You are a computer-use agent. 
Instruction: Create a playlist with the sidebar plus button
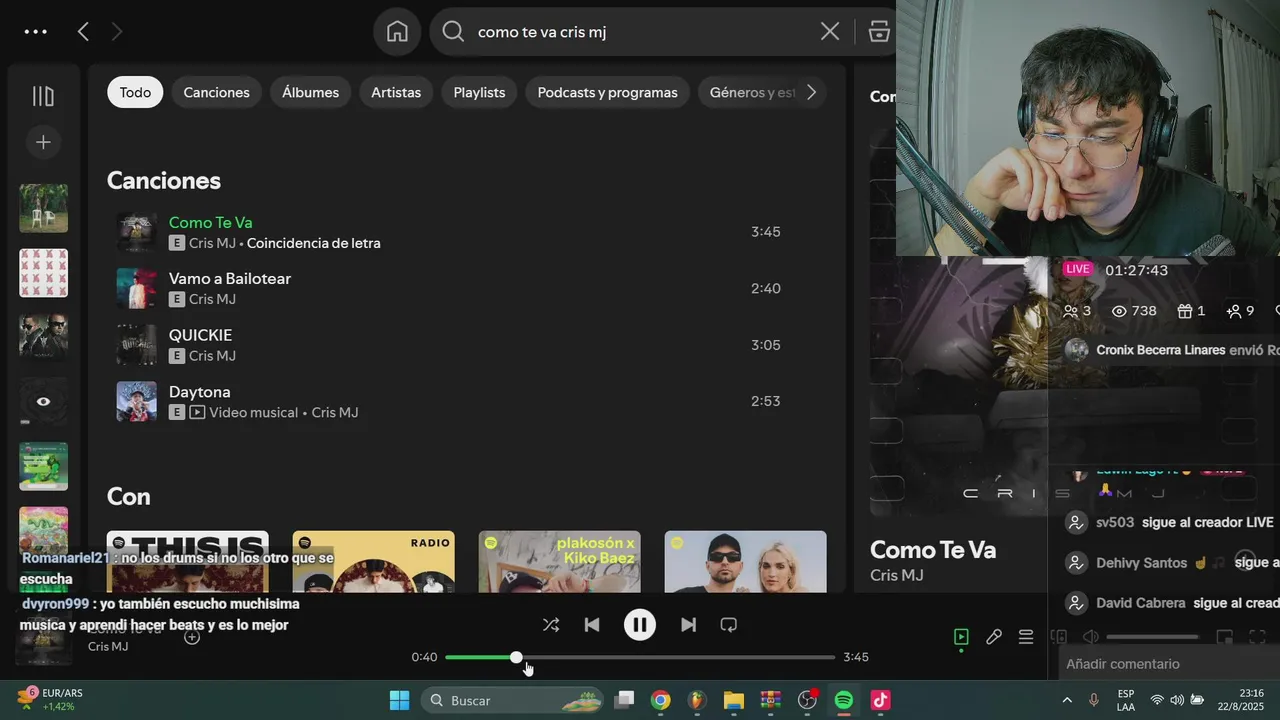tap(43, 142)
